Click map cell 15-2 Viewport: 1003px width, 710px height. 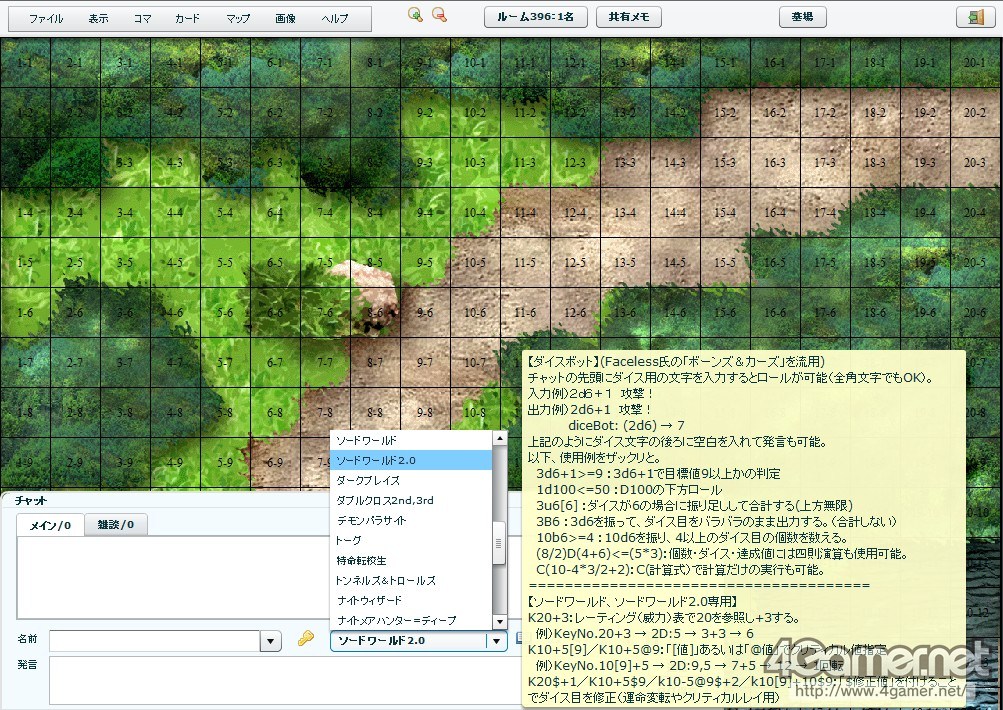[x=725, y=113]
